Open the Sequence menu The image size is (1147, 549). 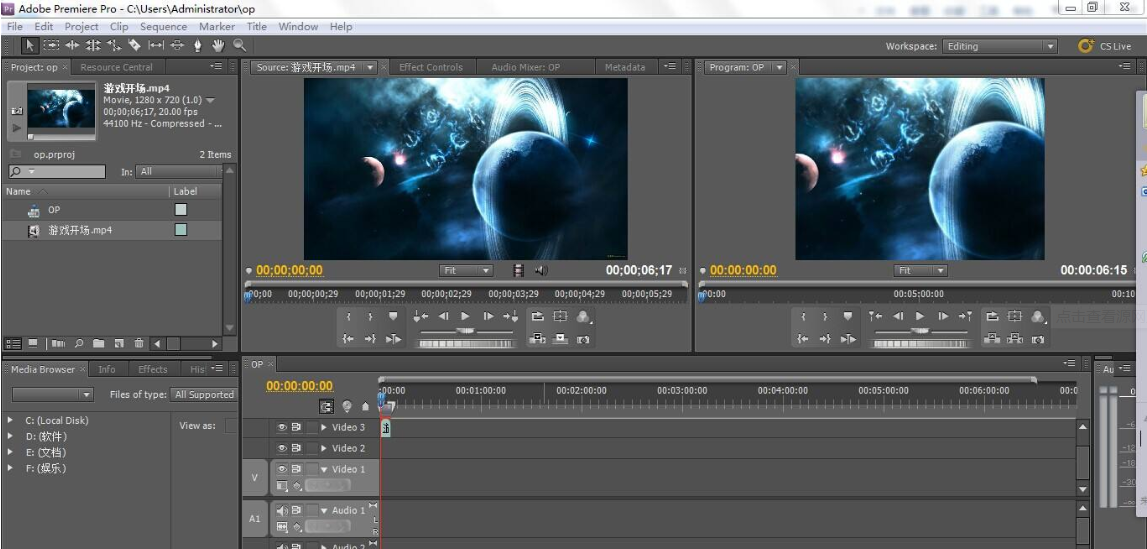[163, 26]
